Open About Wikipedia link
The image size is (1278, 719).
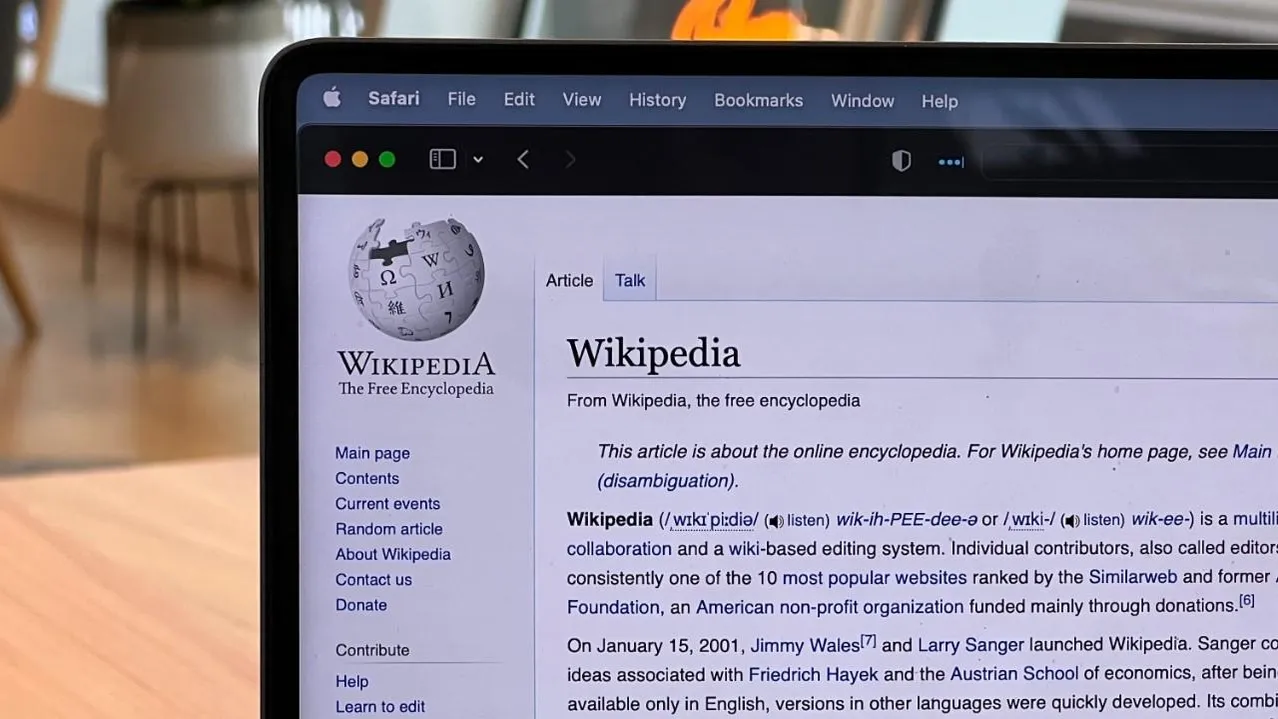pyautogui.click(x=393, y=554)
